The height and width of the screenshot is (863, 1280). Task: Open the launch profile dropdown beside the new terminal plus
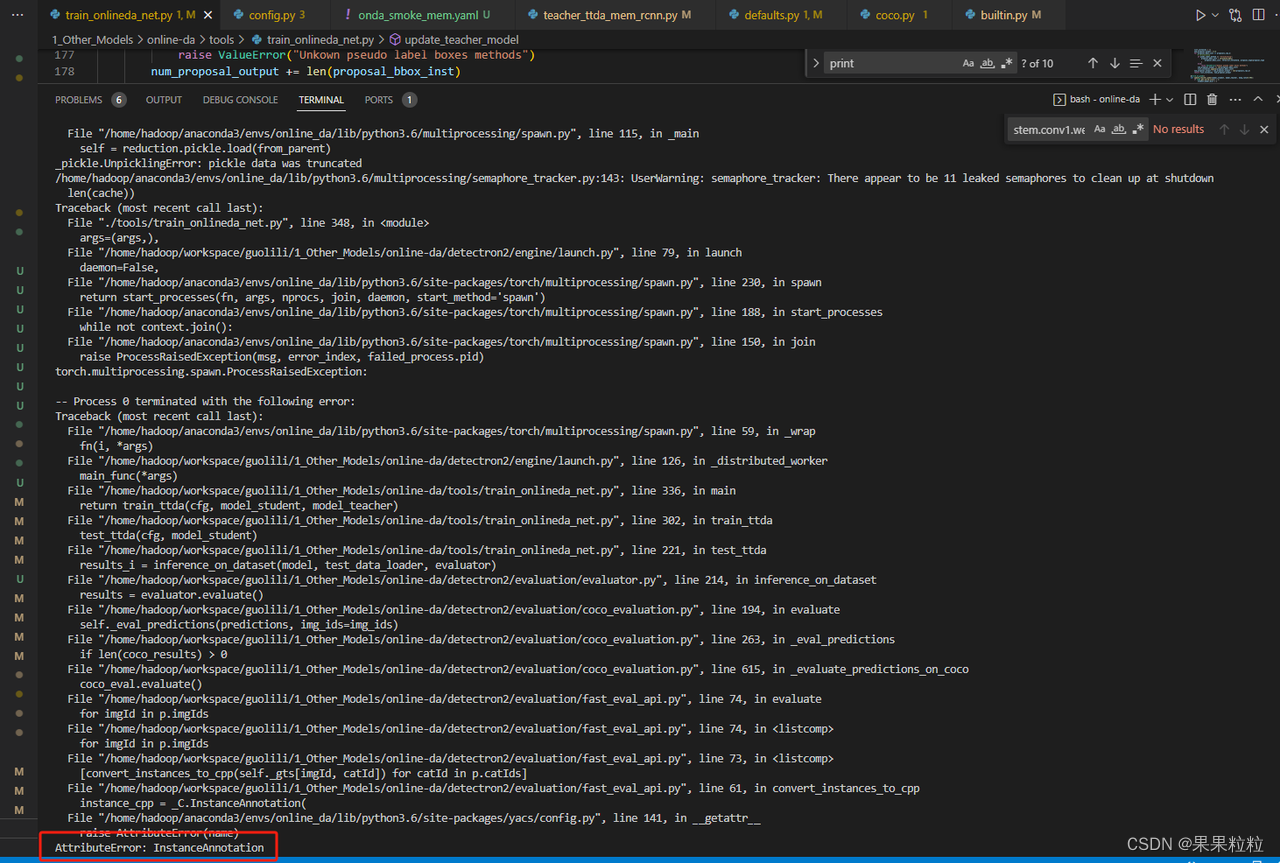pos(1170,99)
